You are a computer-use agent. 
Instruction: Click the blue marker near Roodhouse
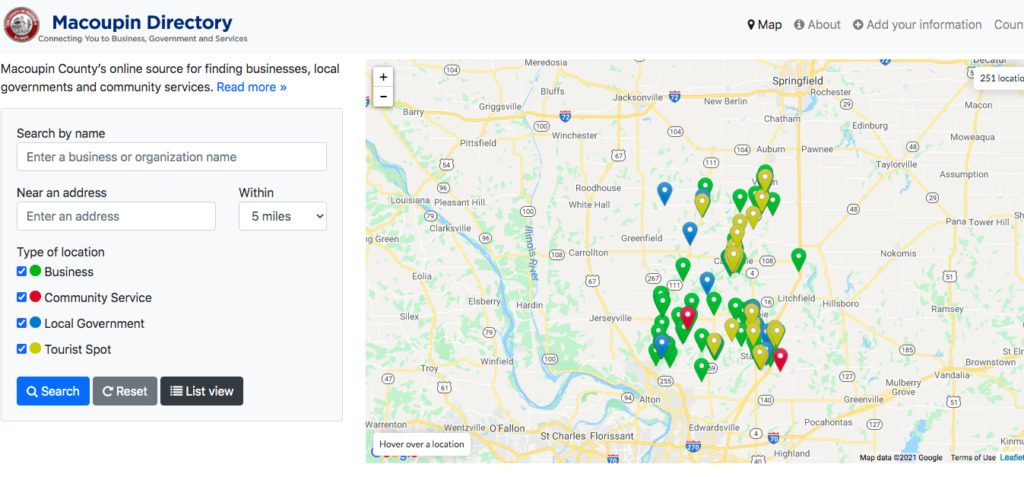[664, 192]
